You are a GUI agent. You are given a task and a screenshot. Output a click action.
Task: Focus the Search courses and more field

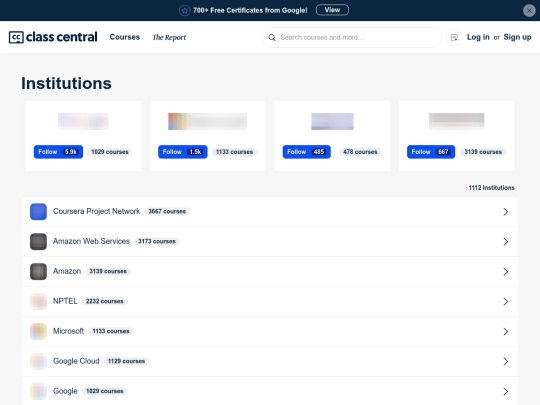coord(352,37)
